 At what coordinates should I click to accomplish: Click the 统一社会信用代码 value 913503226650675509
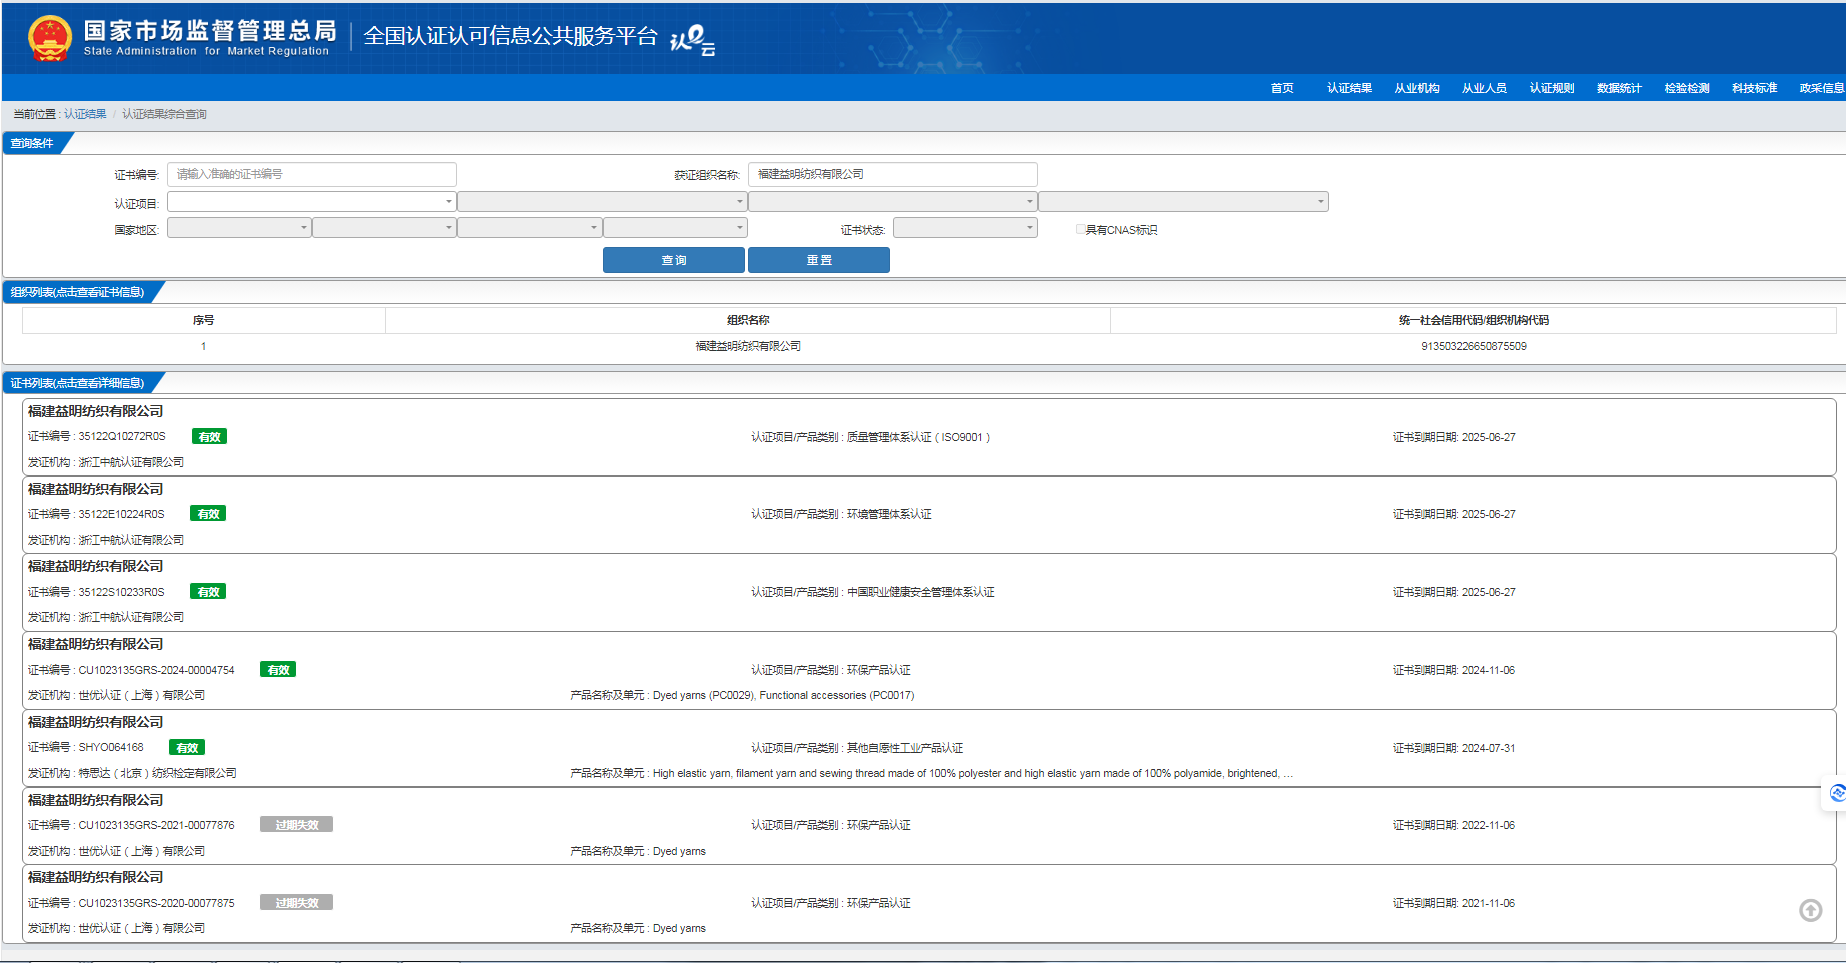click(1473, 346)
